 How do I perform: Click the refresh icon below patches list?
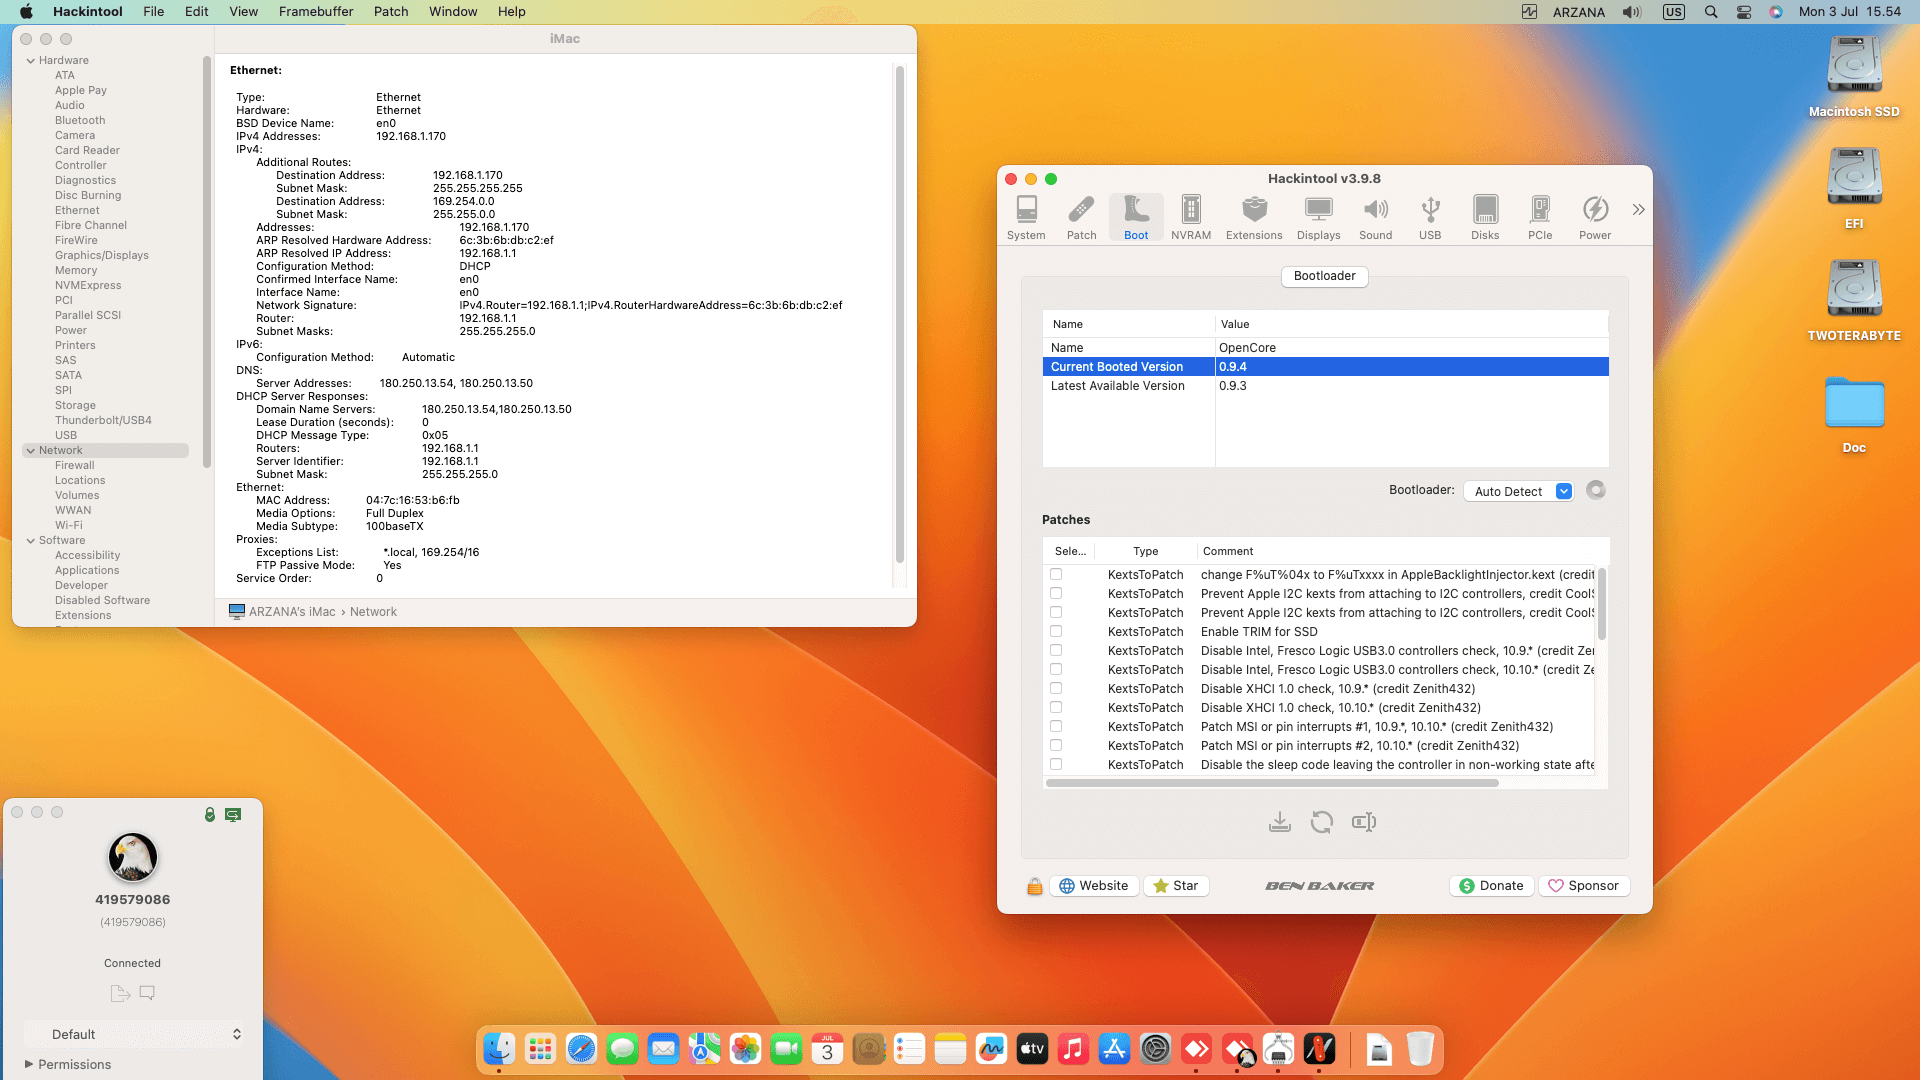click(1322, 822)
